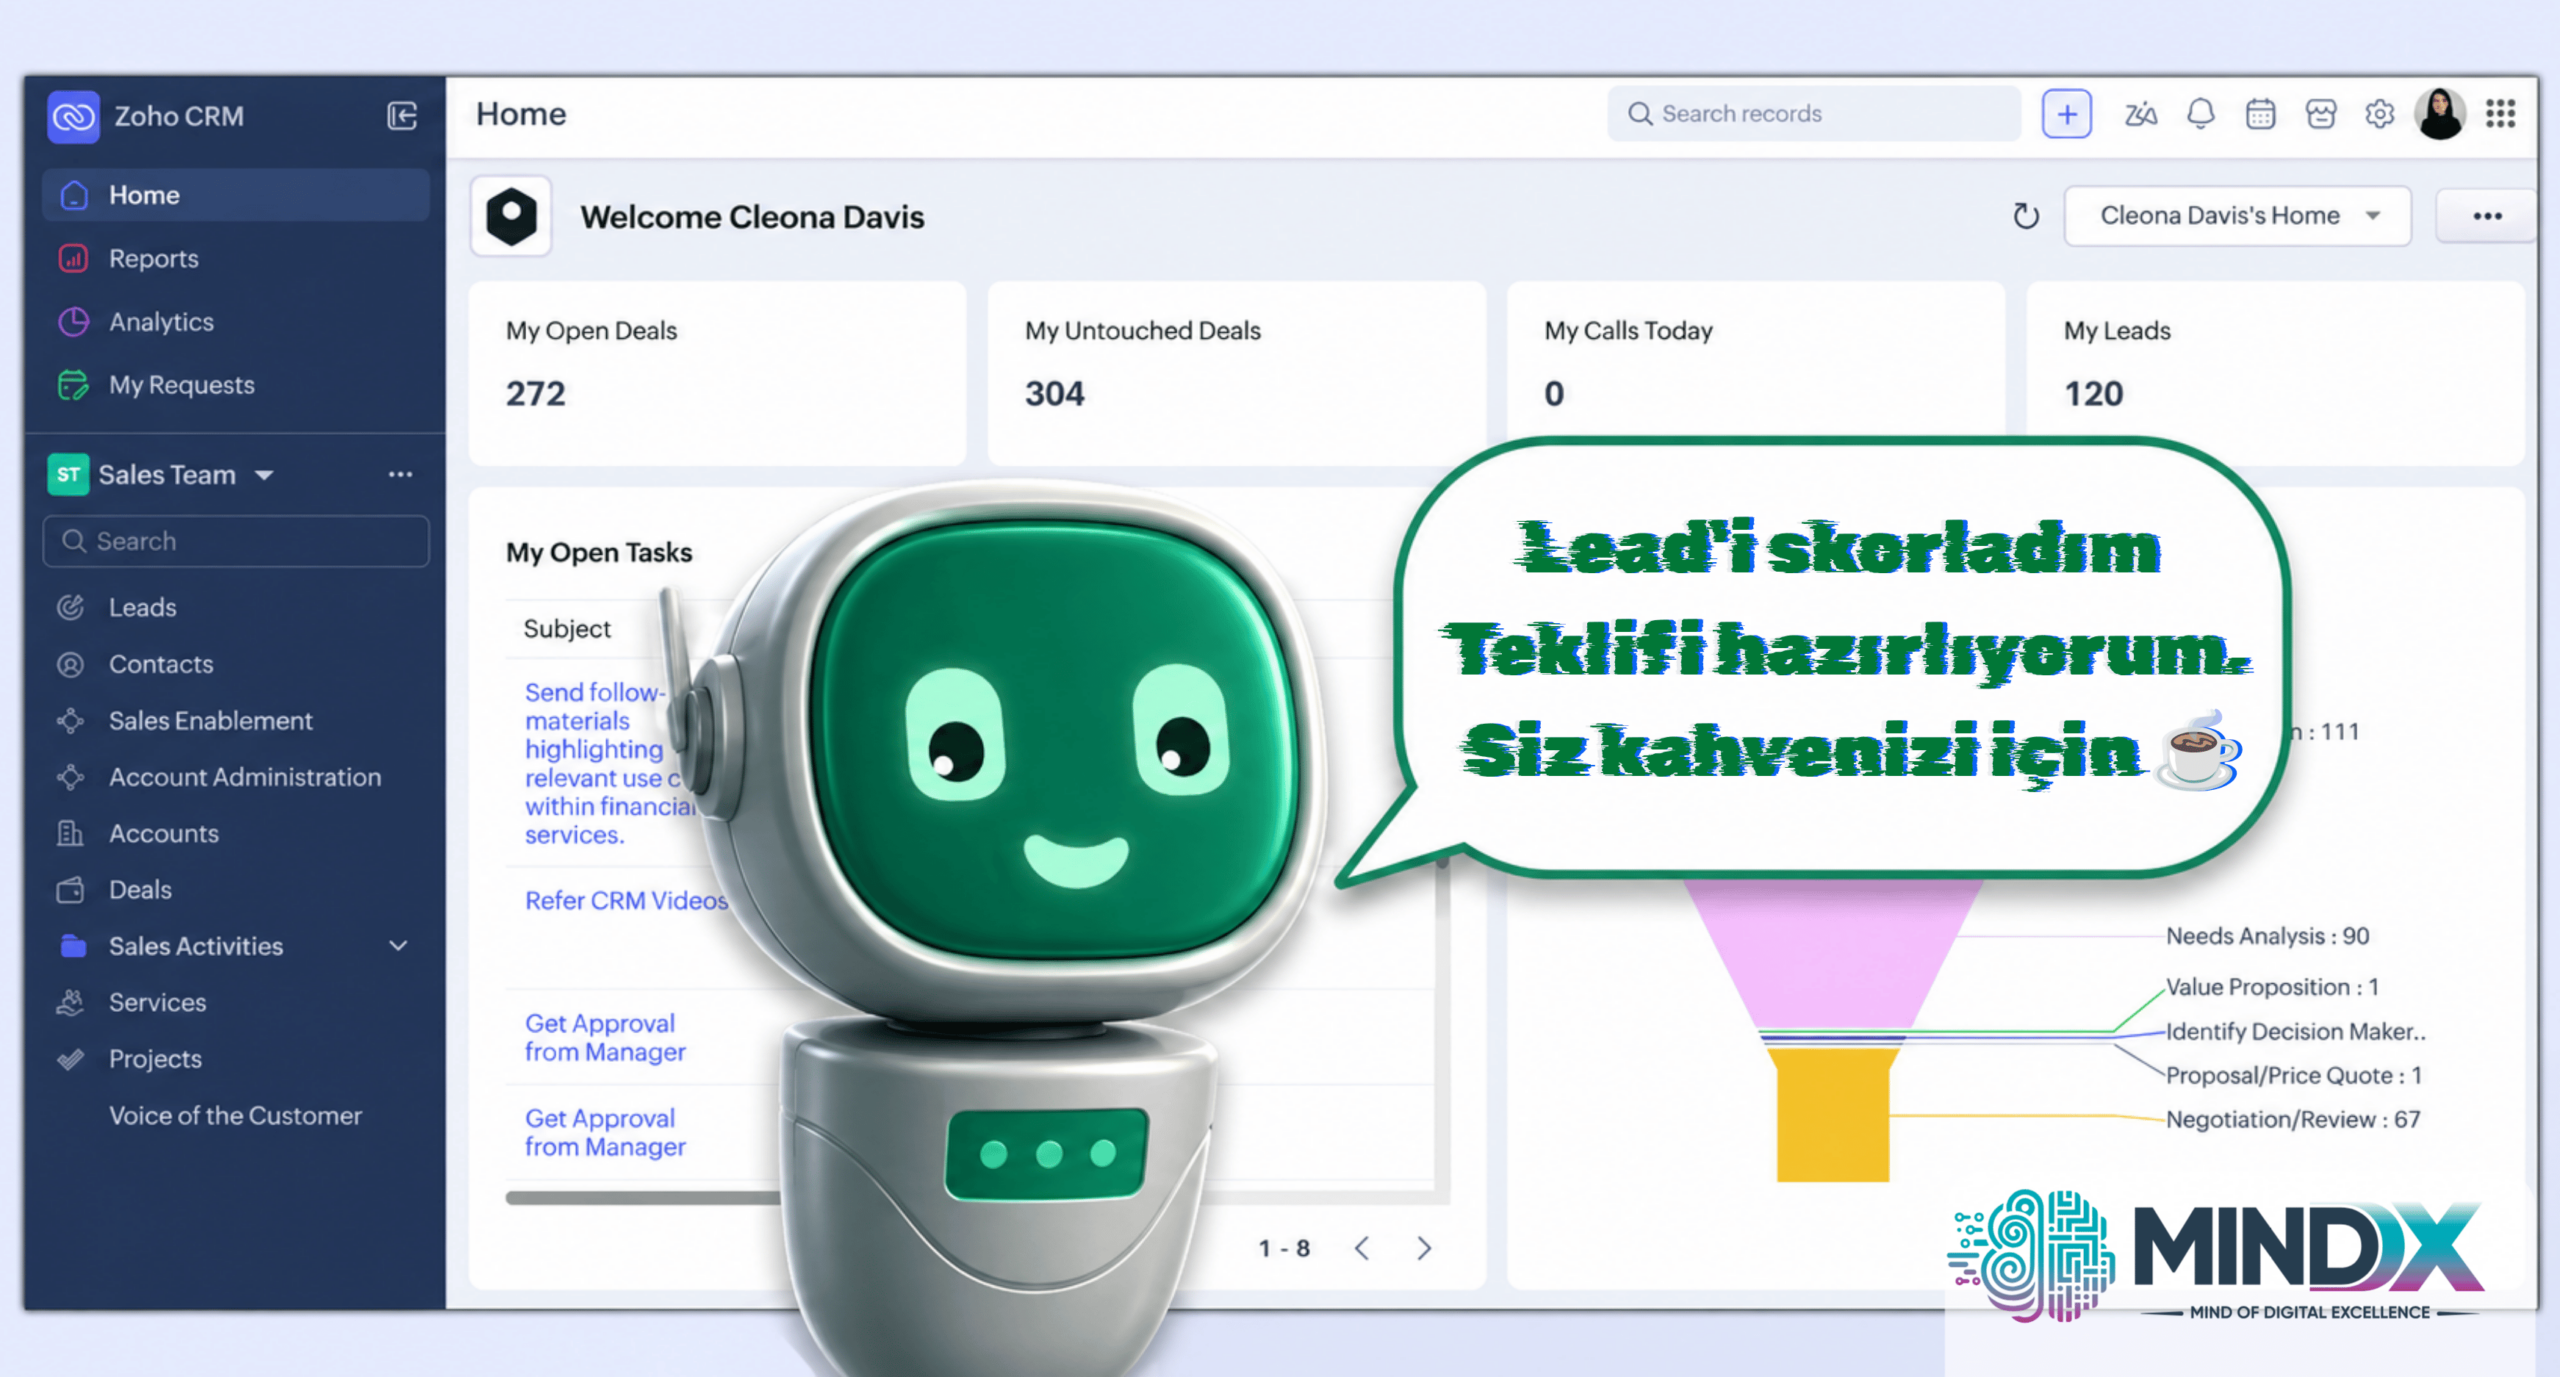Open the notifications bell
The image size is (2560, 1377).
2201,114
